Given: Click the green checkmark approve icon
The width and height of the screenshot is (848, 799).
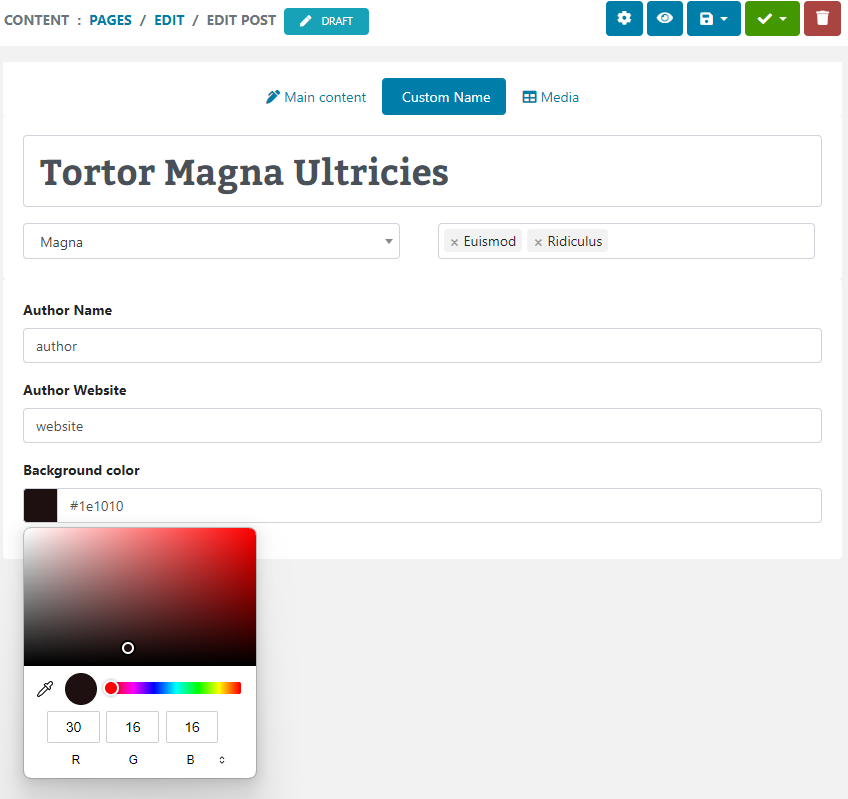Looking at the screenshot, I should [x=766, y=18].
